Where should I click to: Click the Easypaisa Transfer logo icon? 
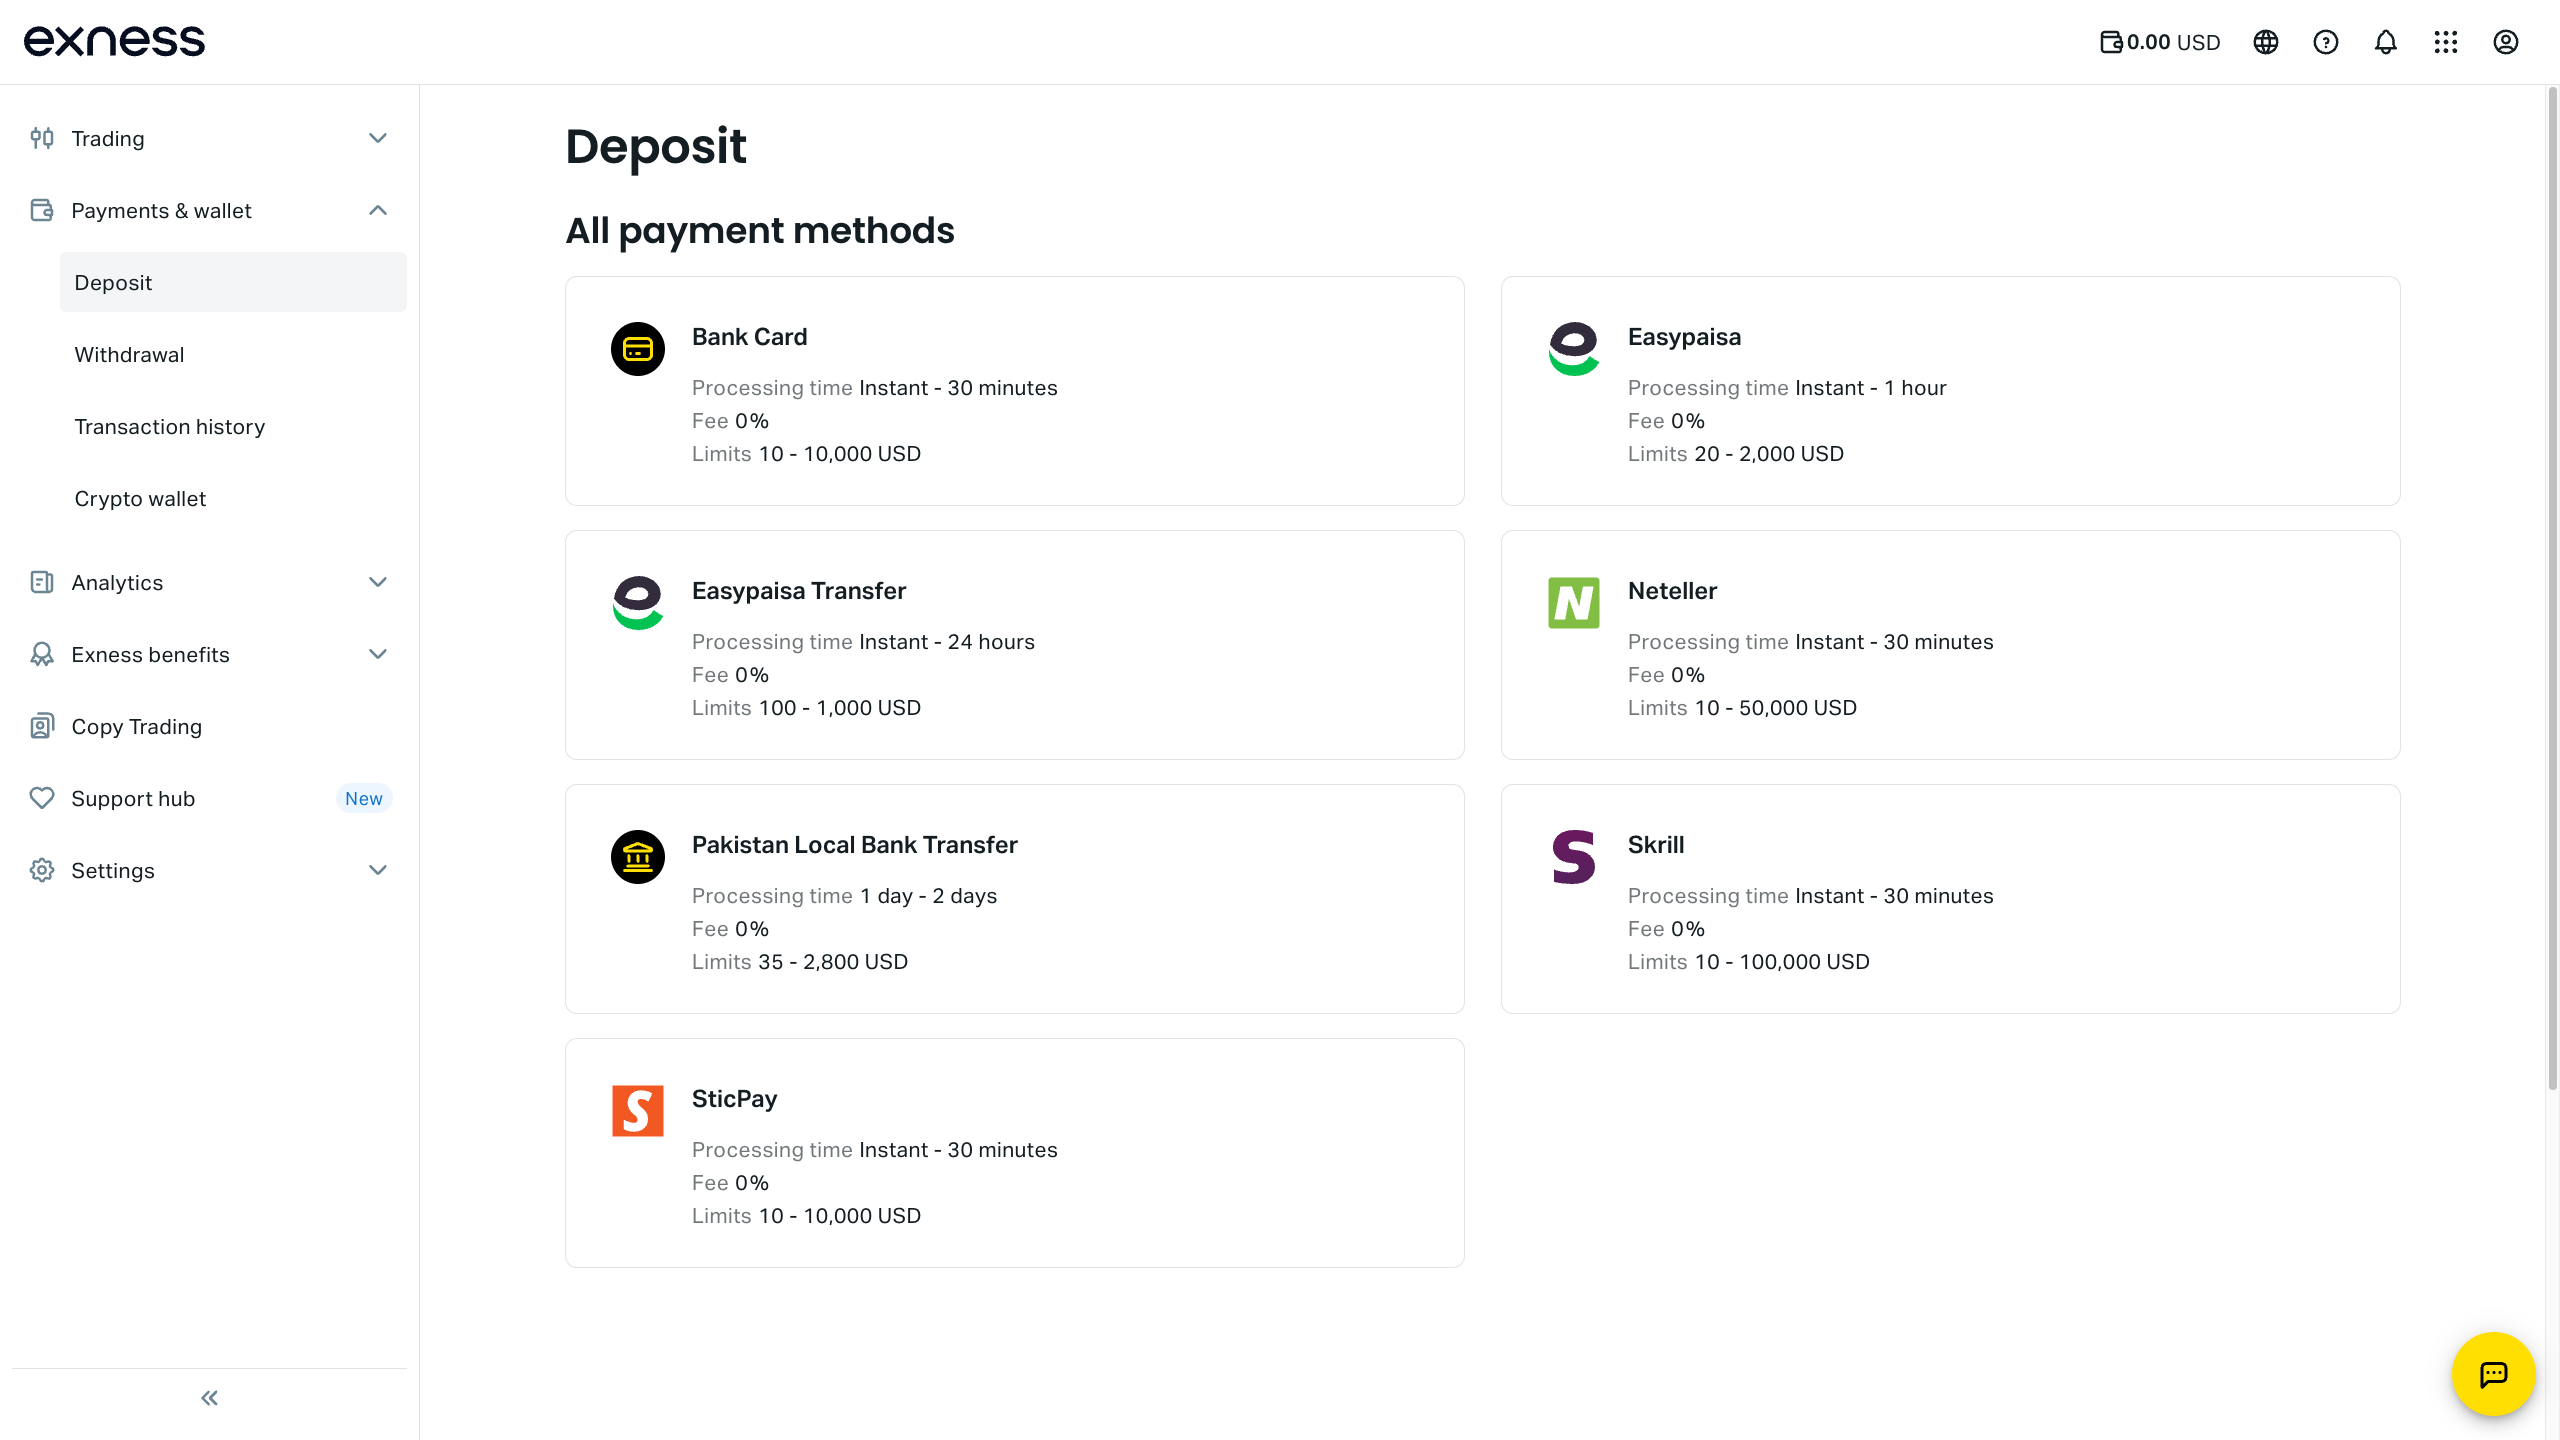(638, 603)
